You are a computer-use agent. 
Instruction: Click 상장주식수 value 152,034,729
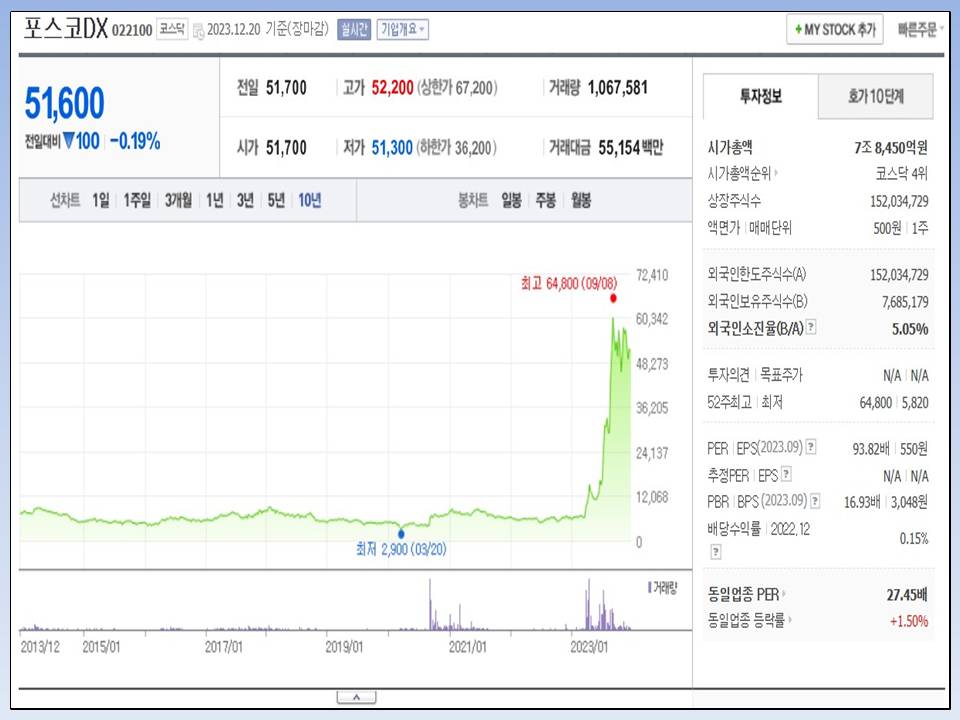(x=899, y=201)
